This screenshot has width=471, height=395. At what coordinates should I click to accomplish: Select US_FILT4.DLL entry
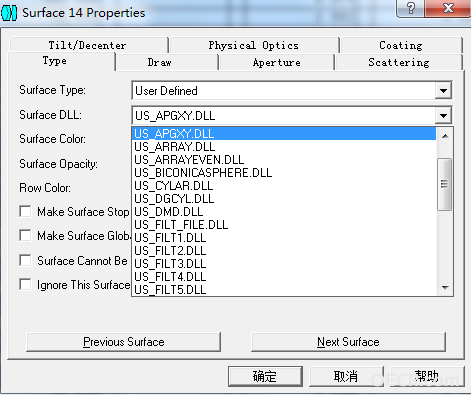coord(284,277)
